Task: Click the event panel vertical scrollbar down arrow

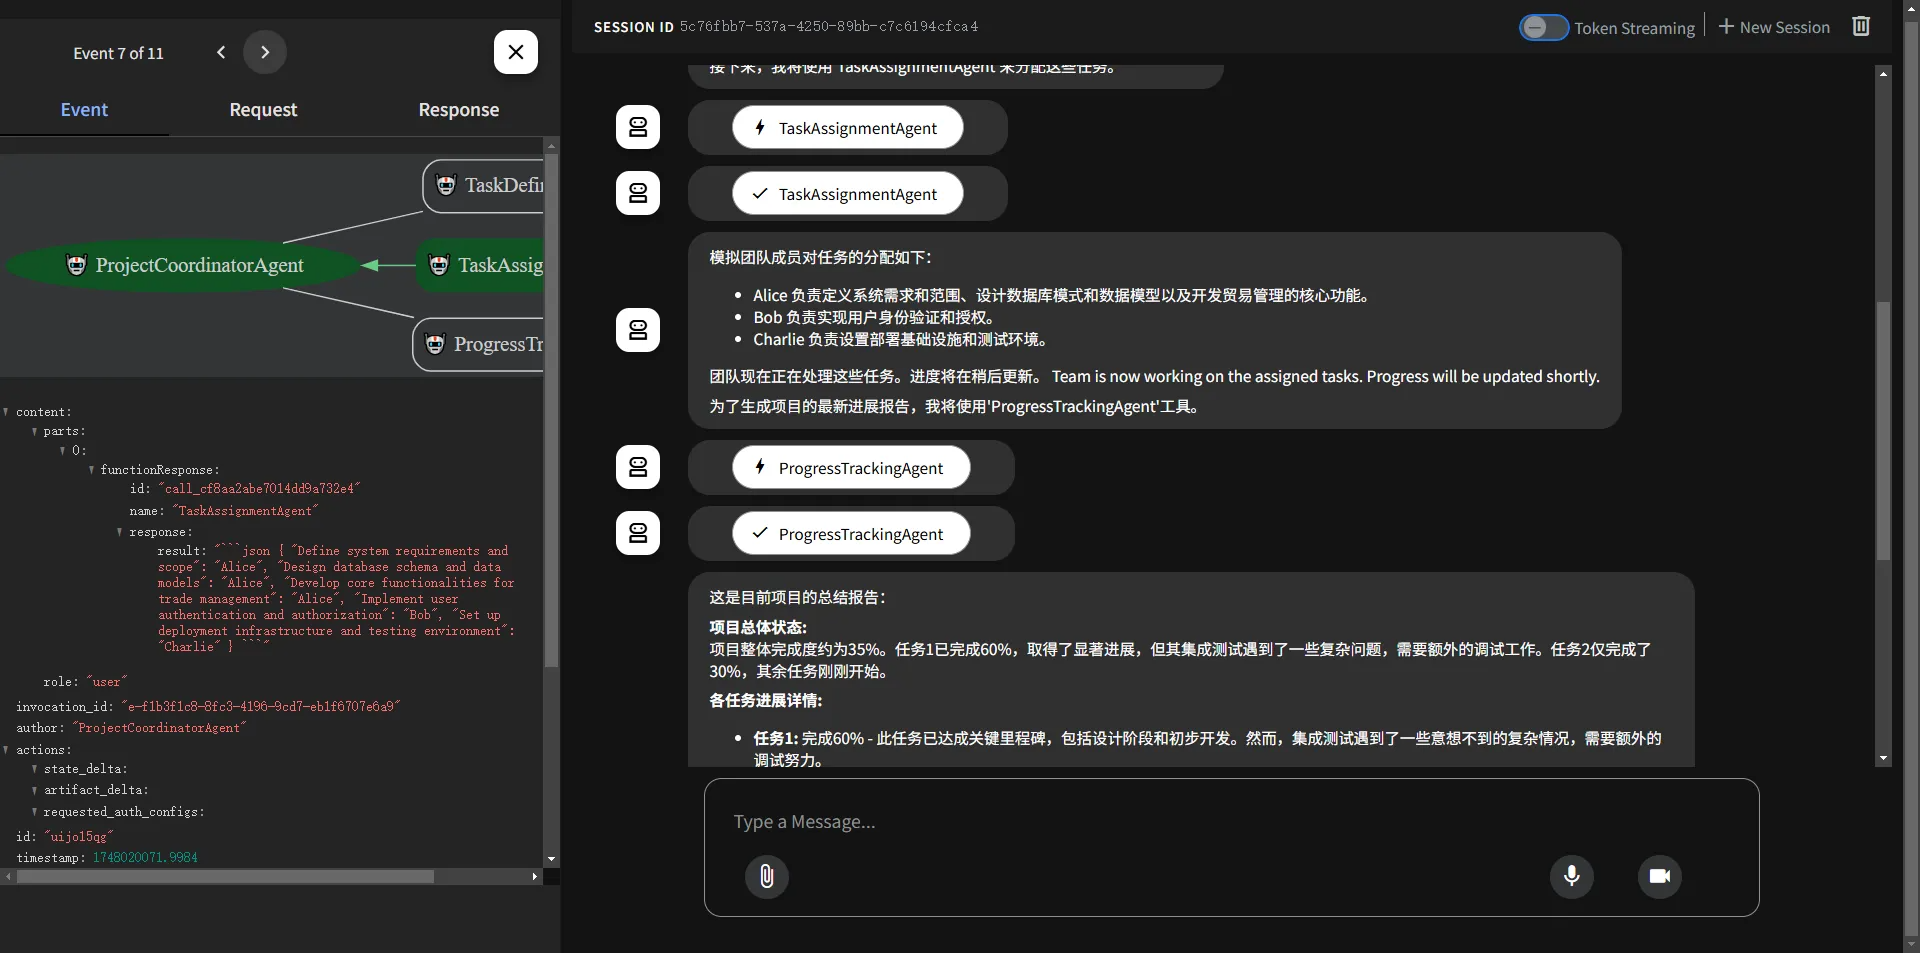Action: click(x=551, y=859)
